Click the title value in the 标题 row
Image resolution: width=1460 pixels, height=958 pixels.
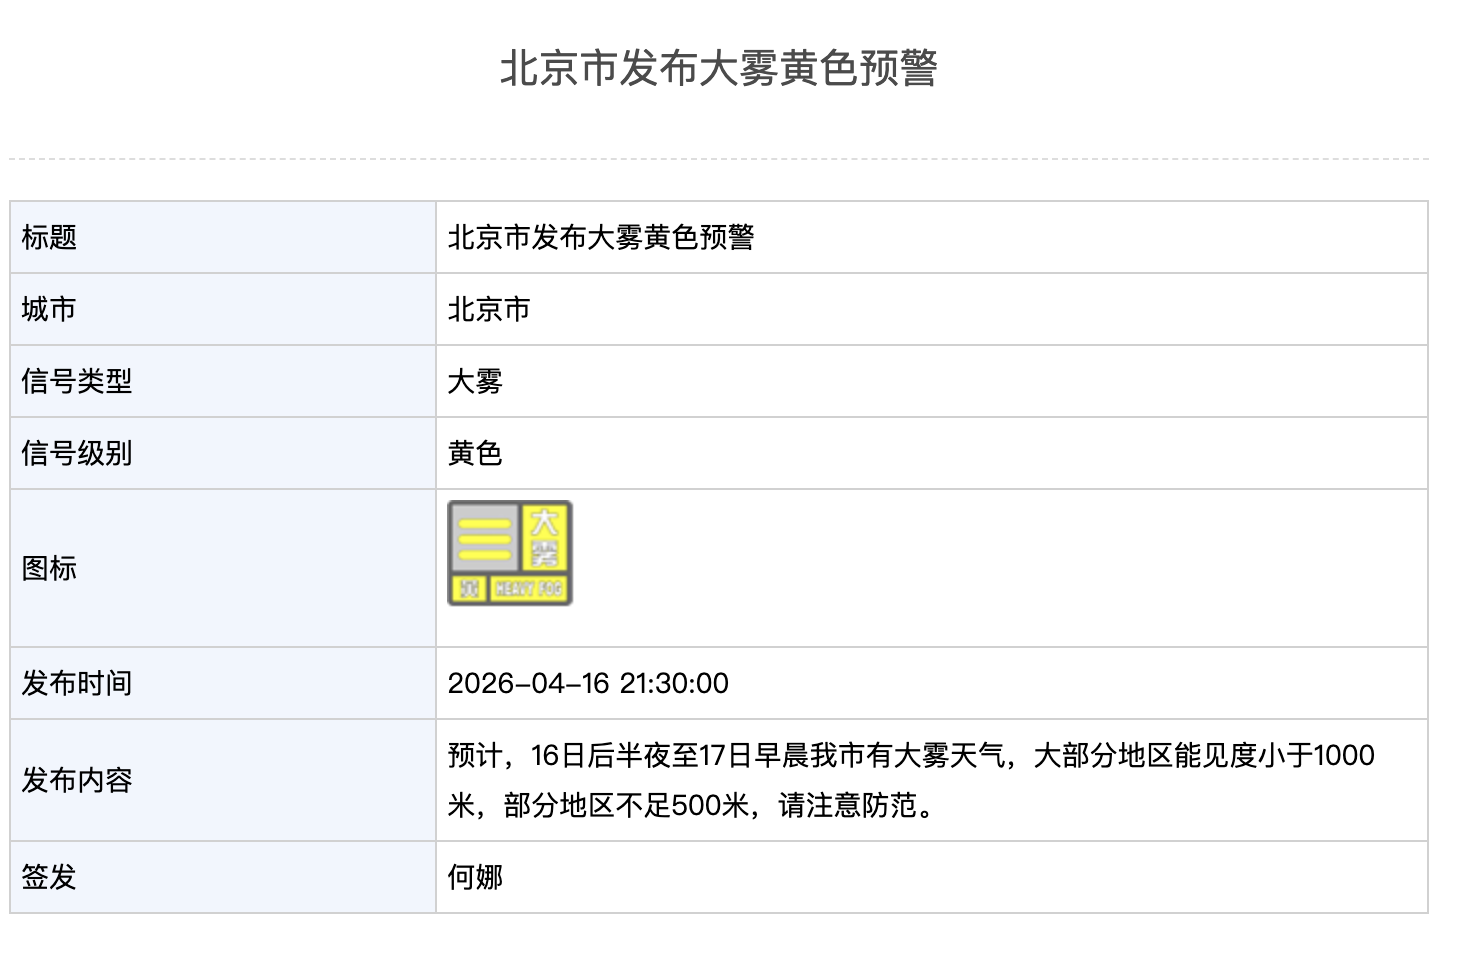(x=600, y=237)
